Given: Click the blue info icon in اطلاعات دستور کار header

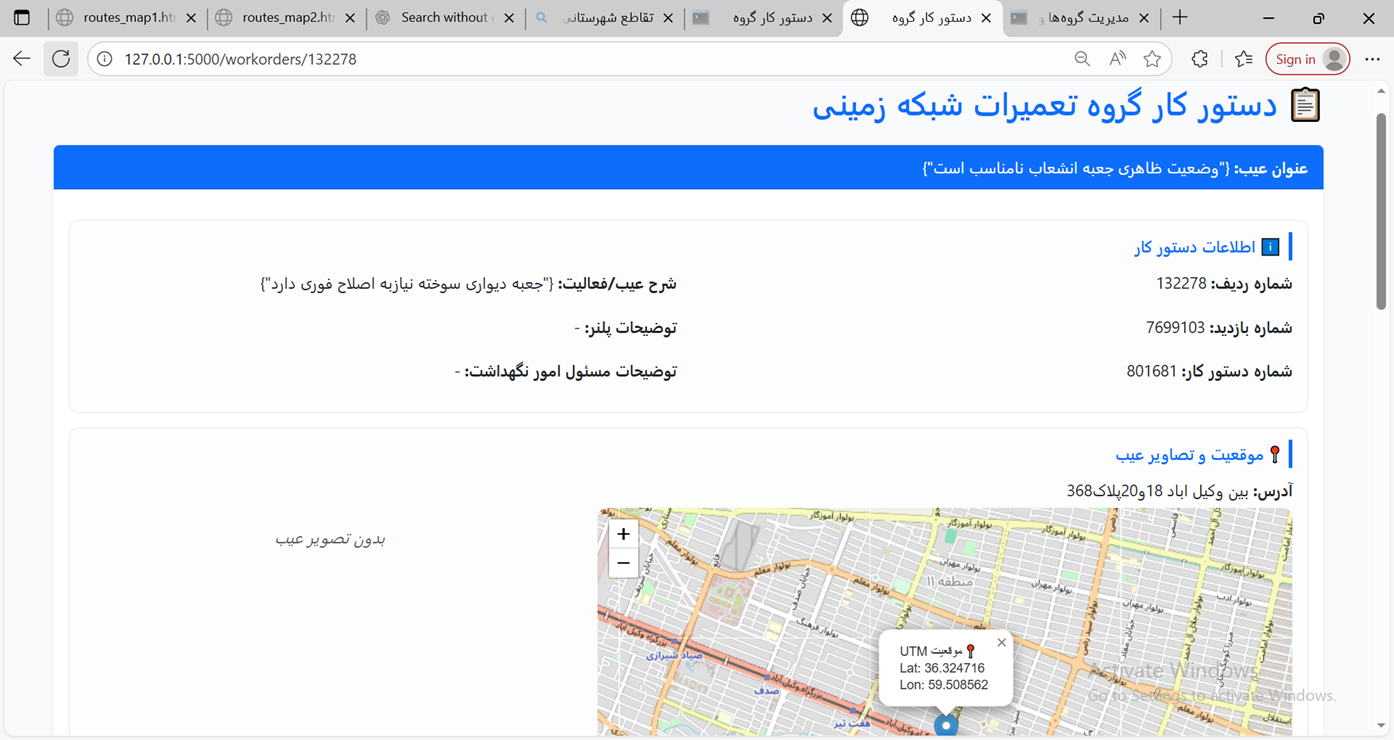Looking at the screenshot, I should tap(1270, 246).
